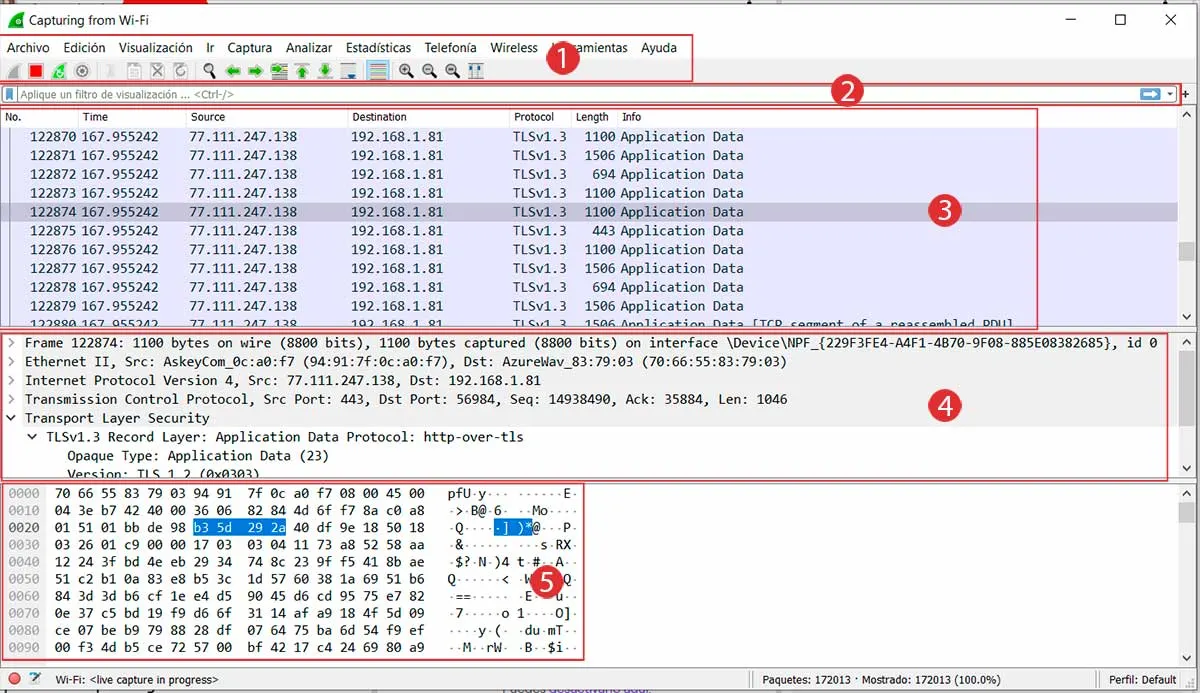Expand the Frame 122874 detail row
1200x693 pixels.
[11, 343]
